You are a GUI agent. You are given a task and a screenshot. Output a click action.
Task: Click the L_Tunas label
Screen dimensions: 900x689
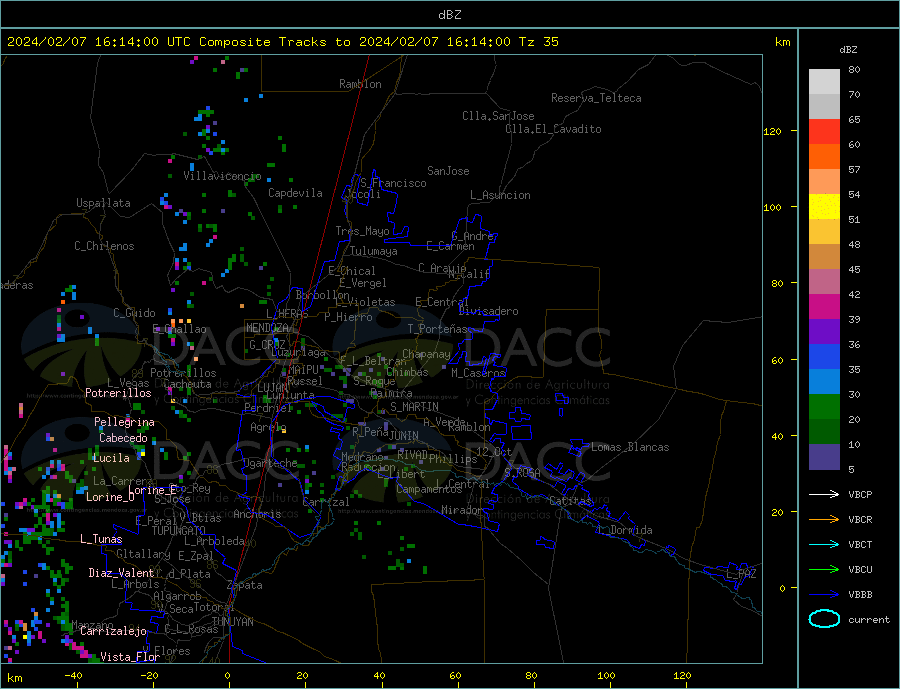tap(101, 539)
